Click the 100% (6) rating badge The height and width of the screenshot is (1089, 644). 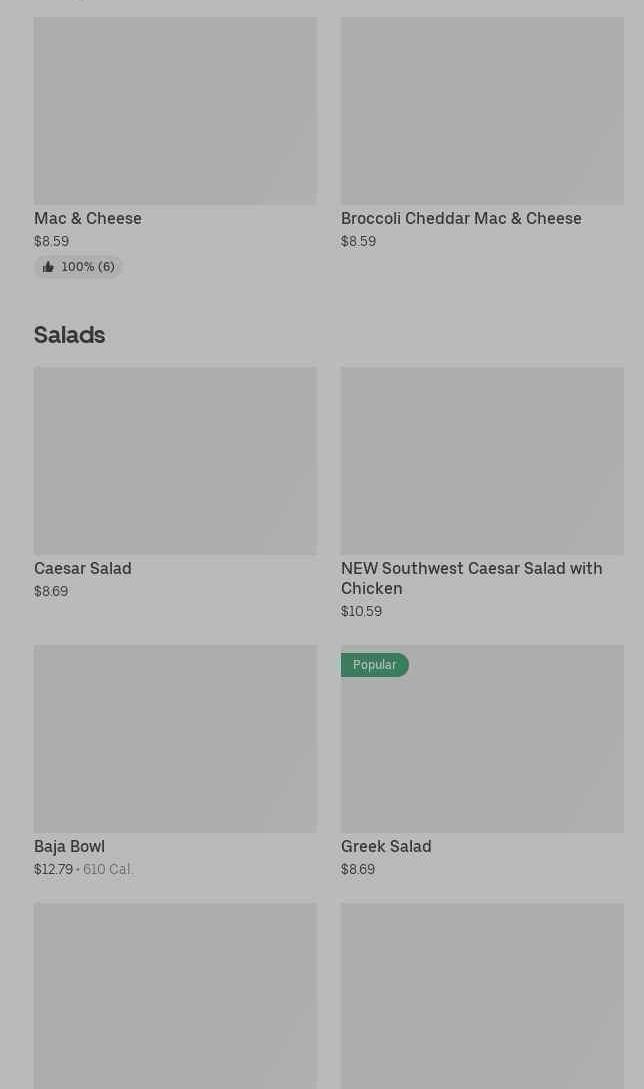tap(87, 267)
